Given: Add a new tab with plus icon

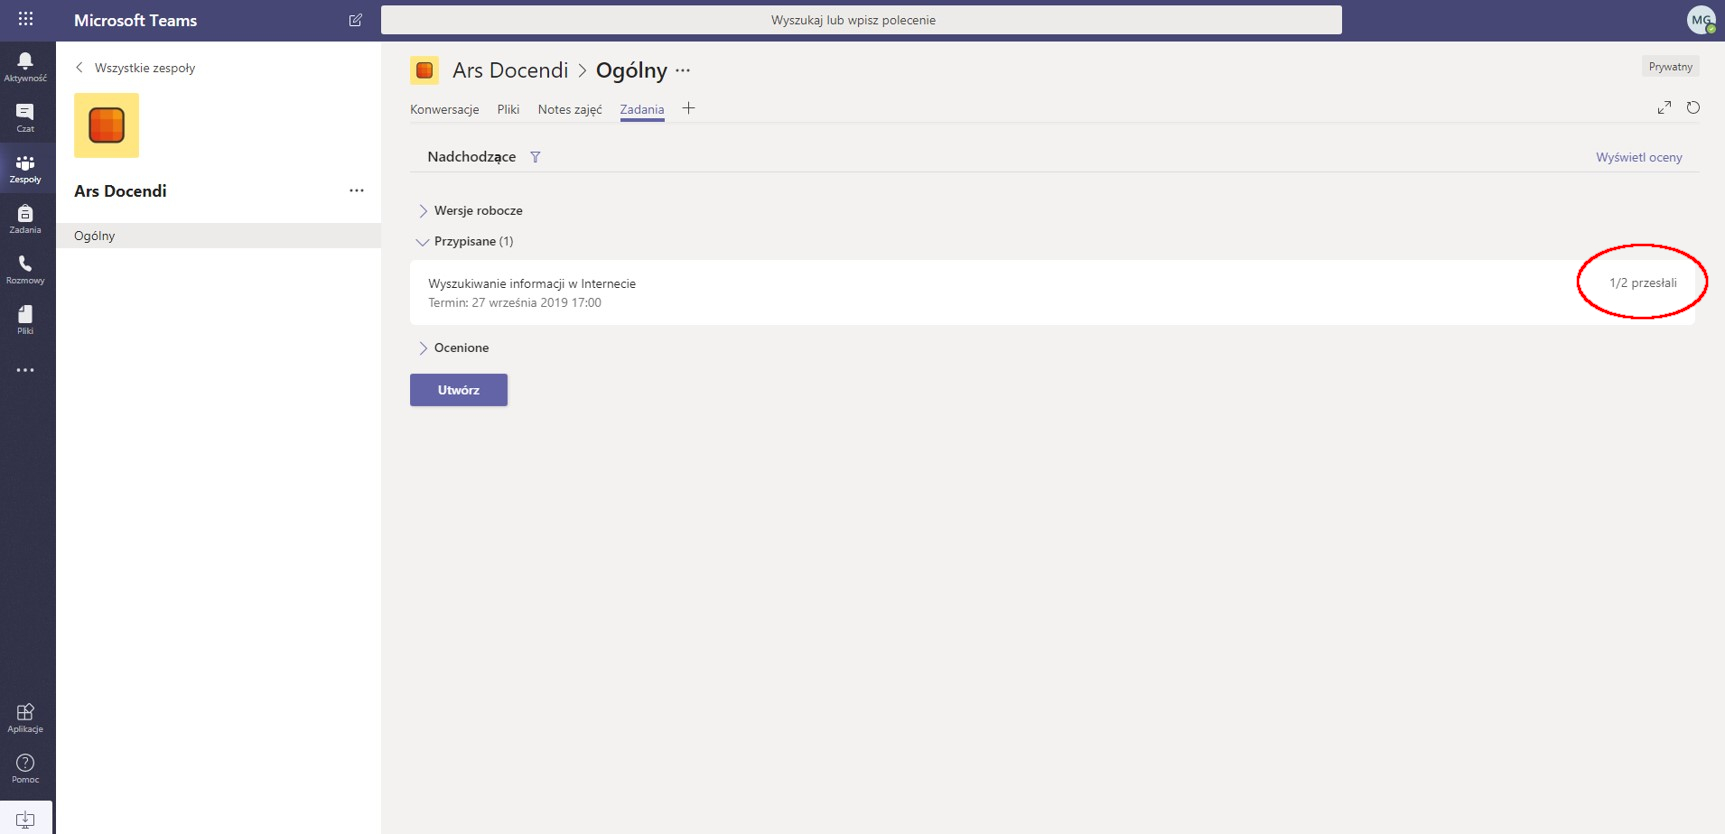Looking at the screenshot, I should coord(688,108).
